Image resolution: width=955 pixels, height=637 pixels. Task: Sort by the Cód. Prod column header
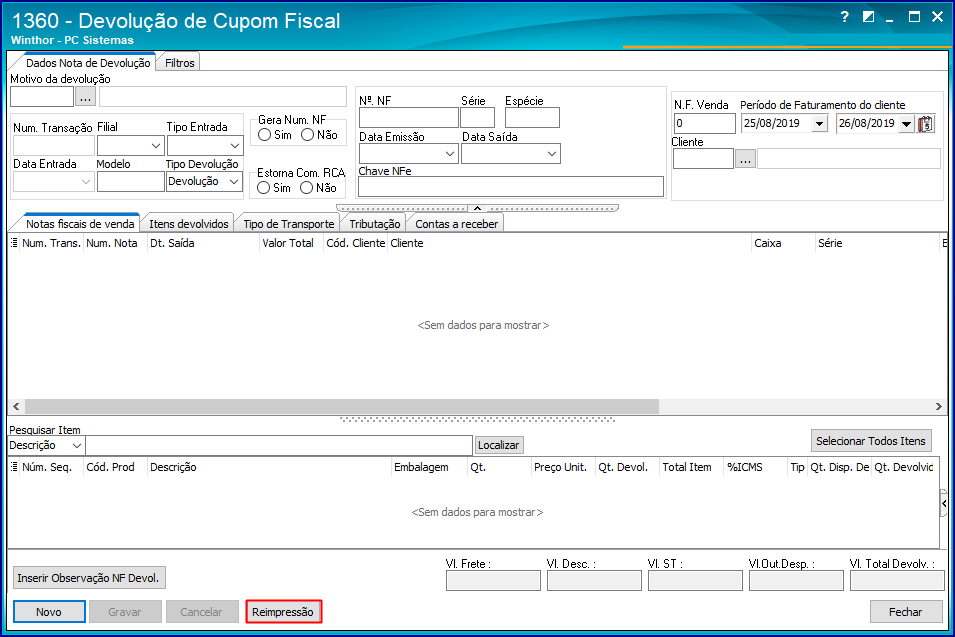pos(115,467)
